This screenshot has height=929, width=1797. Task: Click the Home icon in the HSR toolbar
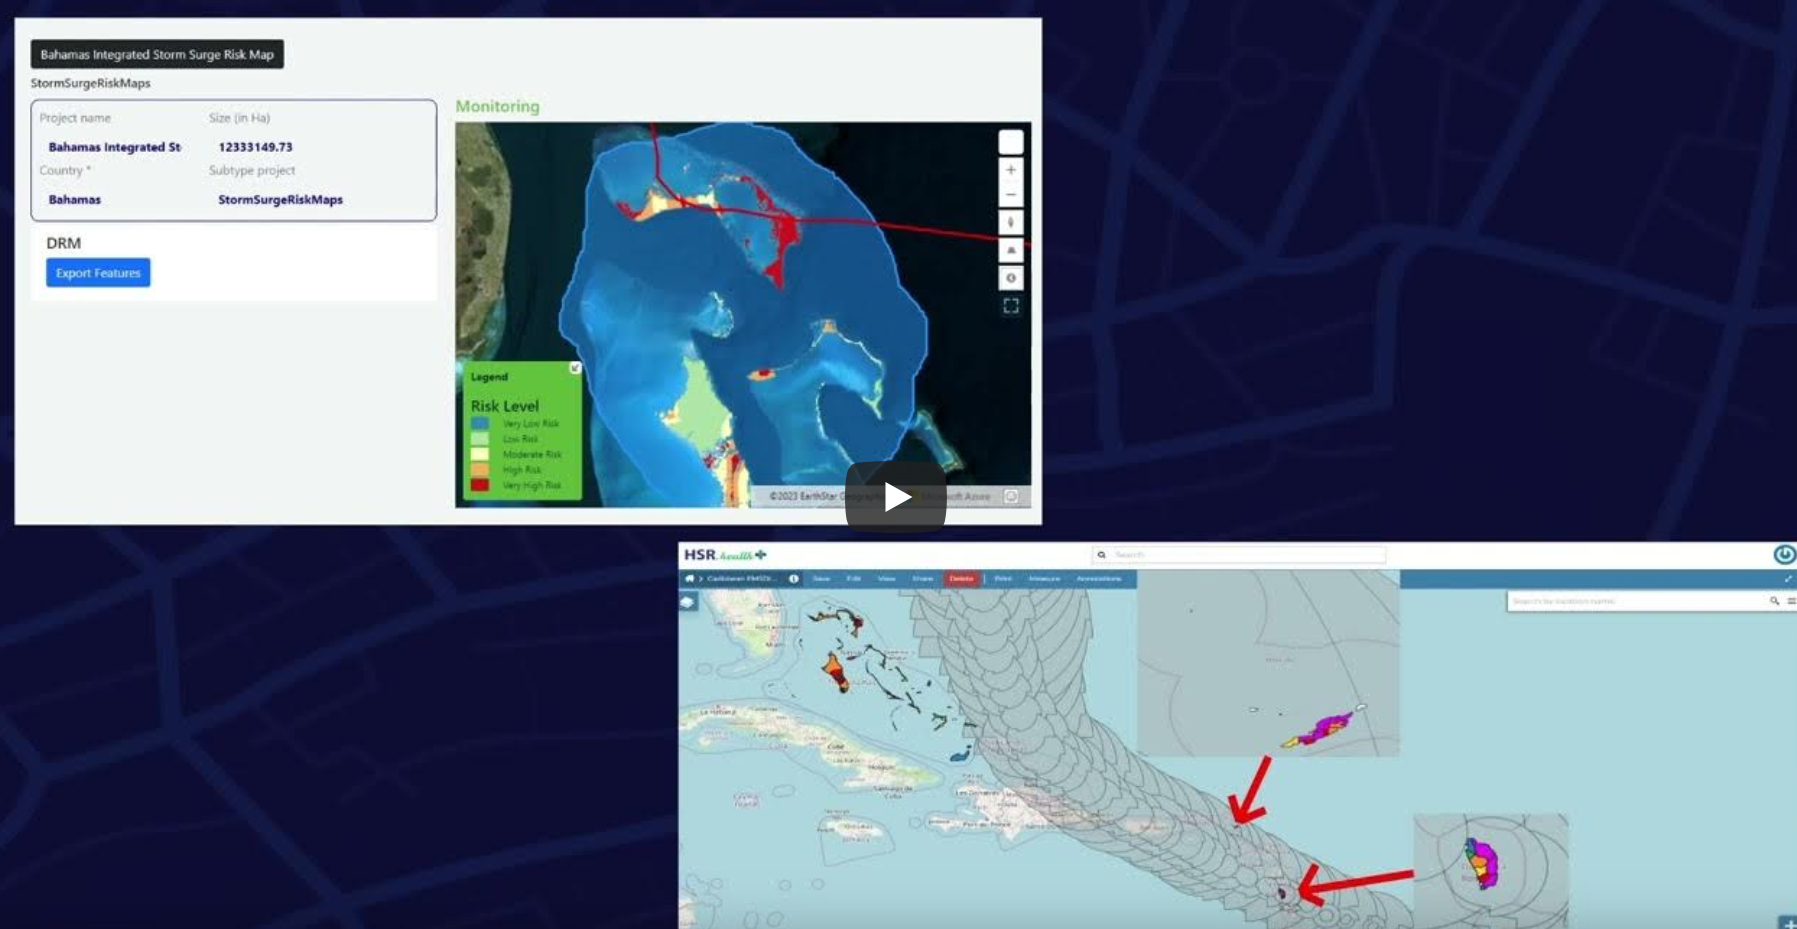[690, 578]
